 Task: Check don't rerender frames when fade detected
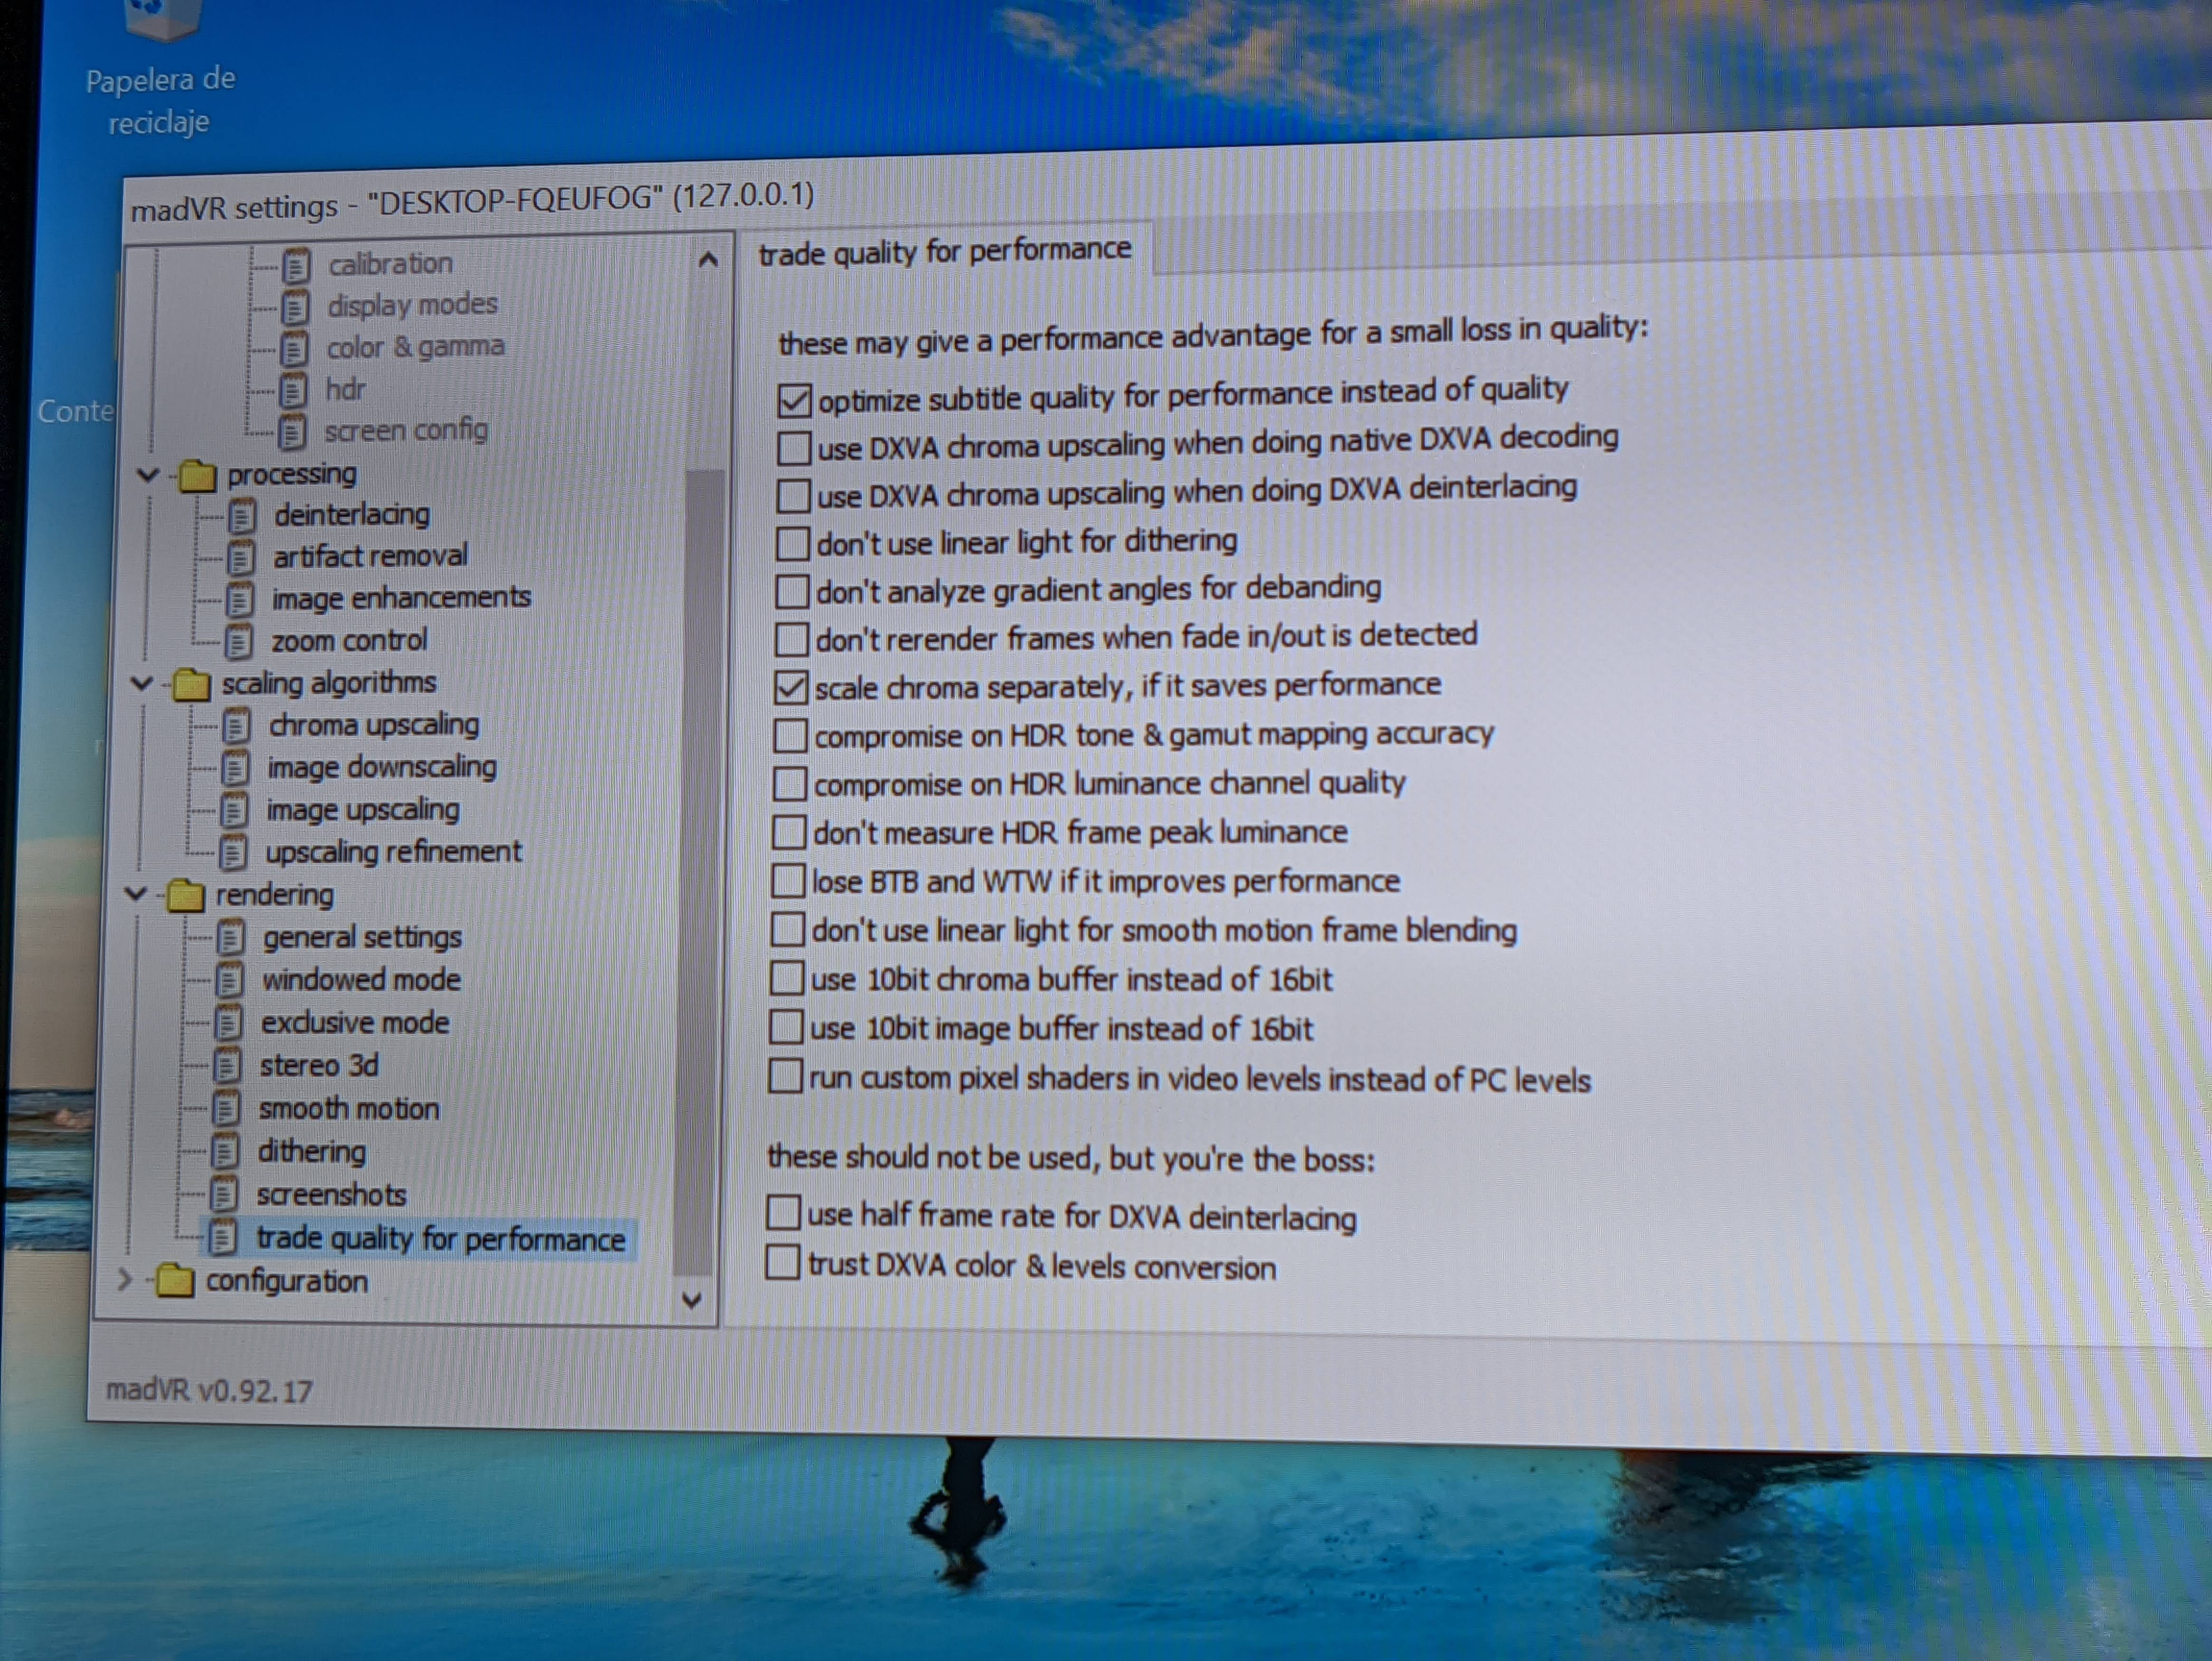(791, 640)
